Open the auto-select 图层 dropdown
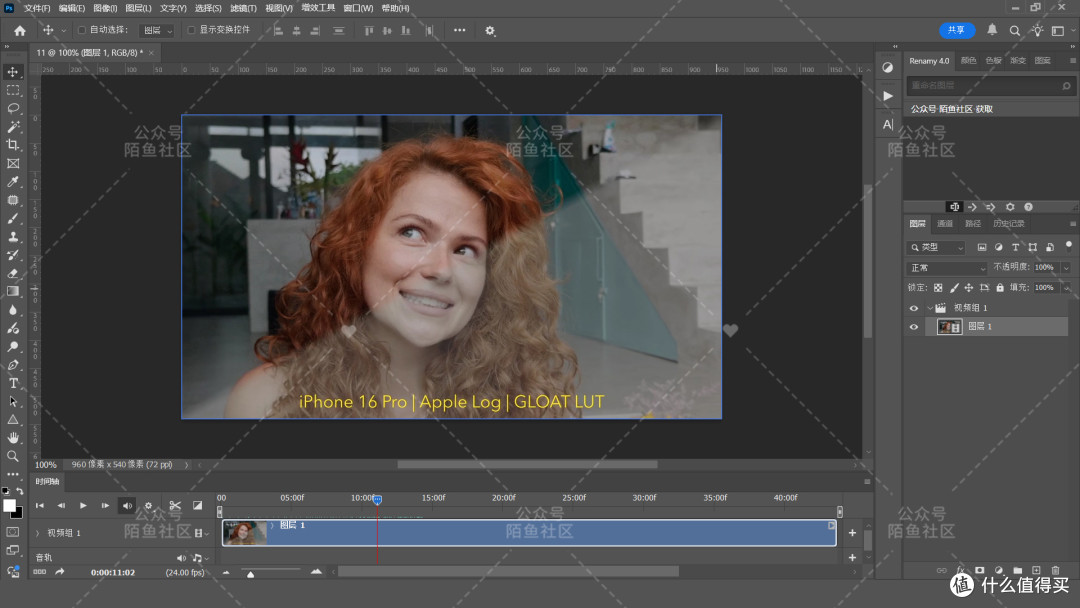The height and width of the screenshot is (608, 1080). 157,30
